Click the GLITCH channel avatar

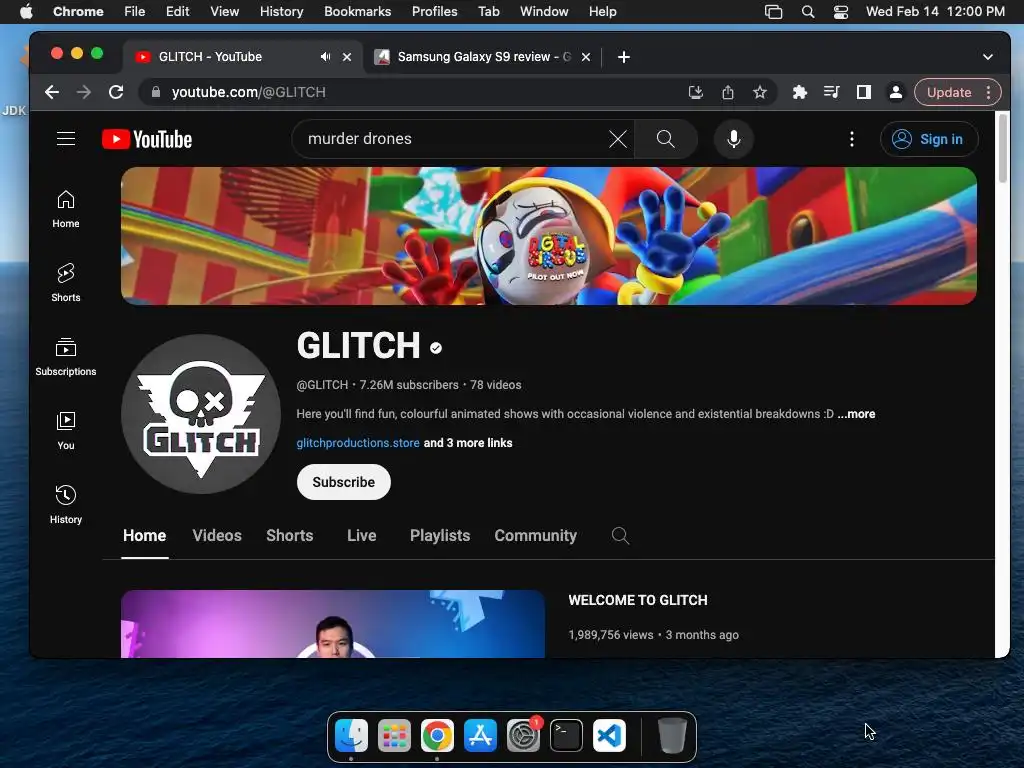tap(201, 414)
